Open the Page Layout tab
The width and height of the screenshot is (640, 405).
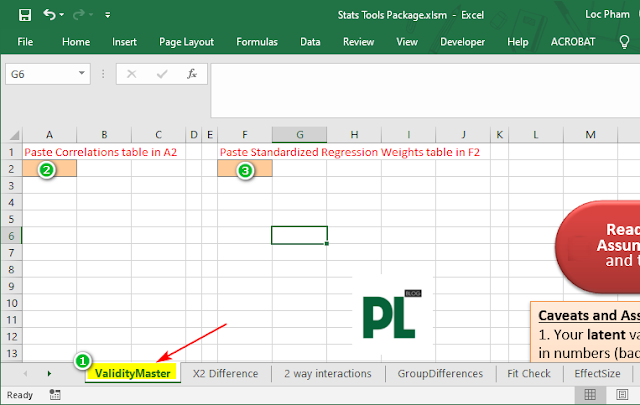pyautogui.click(x=186, y=42)
